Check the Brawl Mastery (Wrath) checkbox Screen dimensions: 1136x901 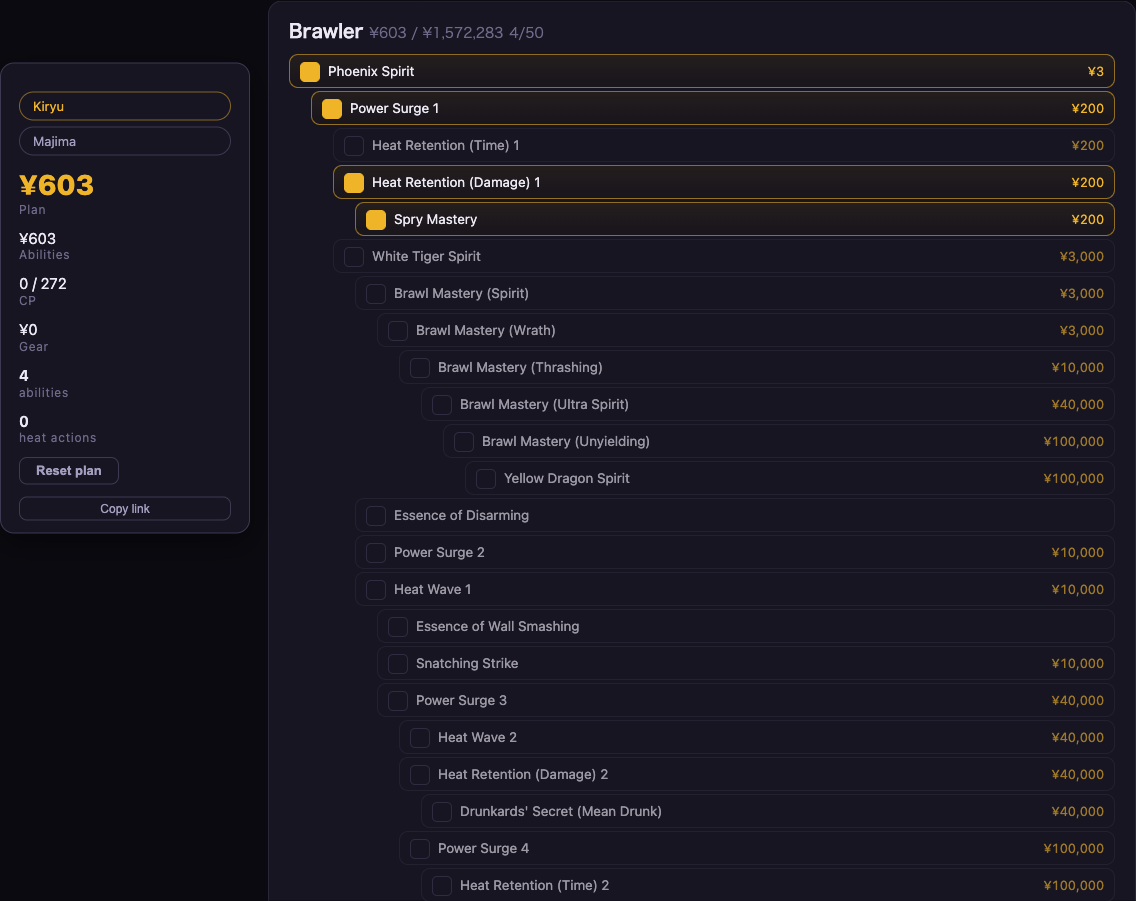click(x=398, y=330)
